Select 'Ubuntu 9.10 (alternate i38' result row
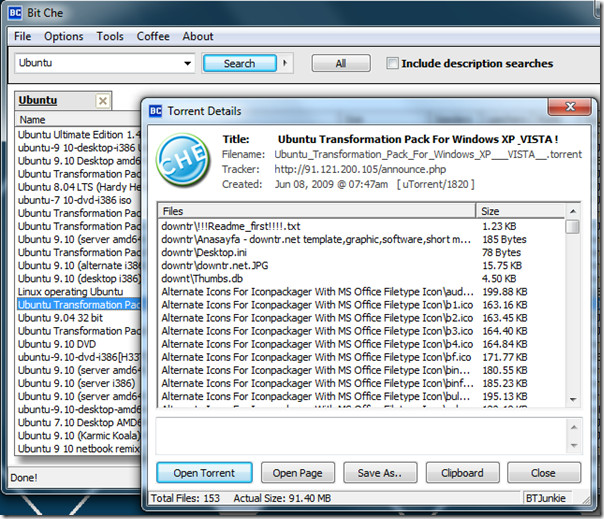The image size is (604, 519). pyautogui.click(x=79, y=265)
